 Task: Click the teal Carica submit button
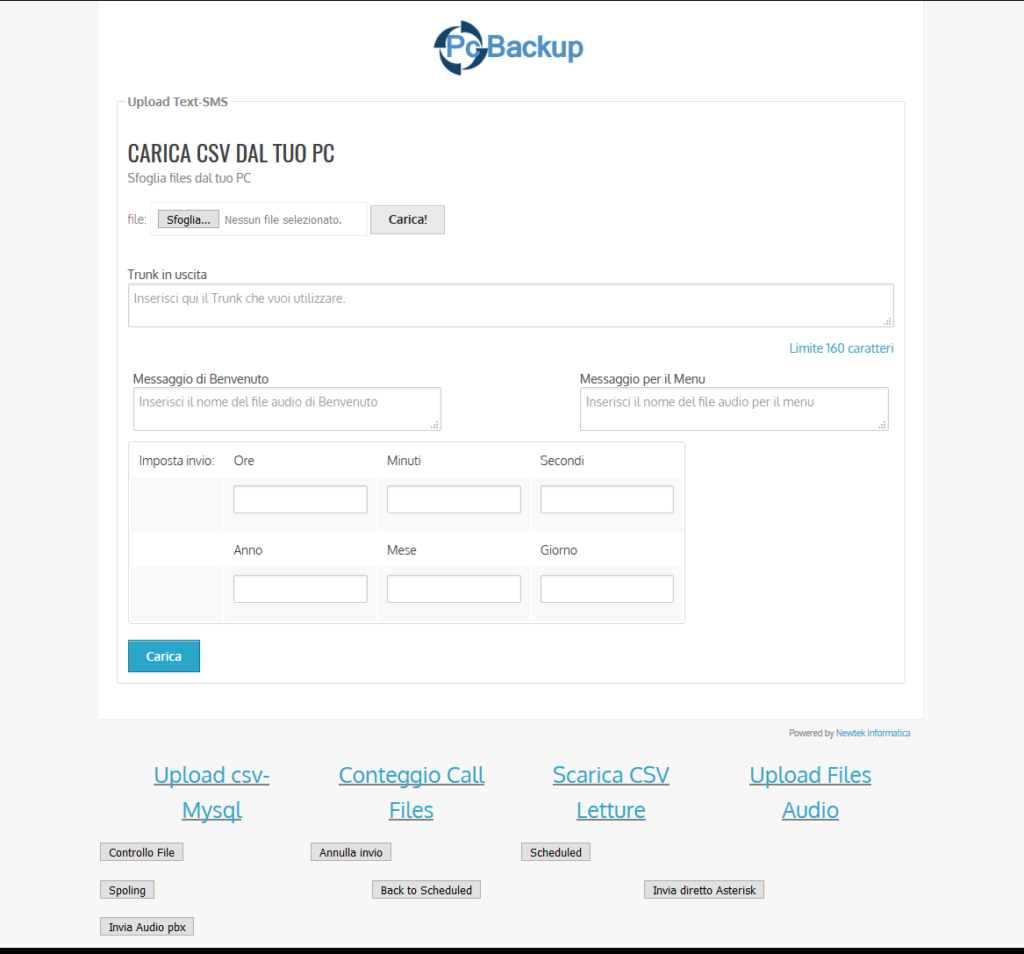[x=163, y=656]
